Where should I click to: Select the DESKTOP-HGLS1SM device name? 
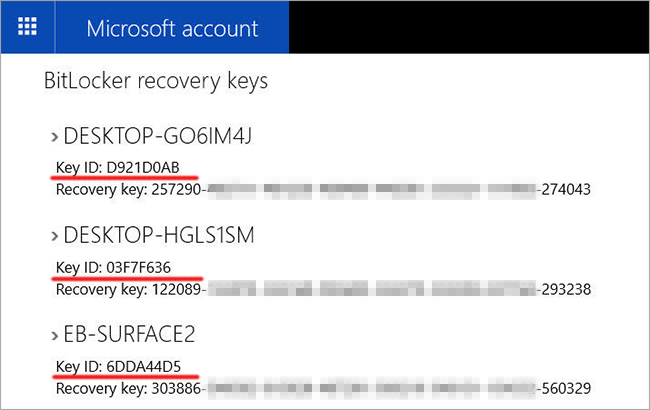pyautogui.click(x=159, y=235)
